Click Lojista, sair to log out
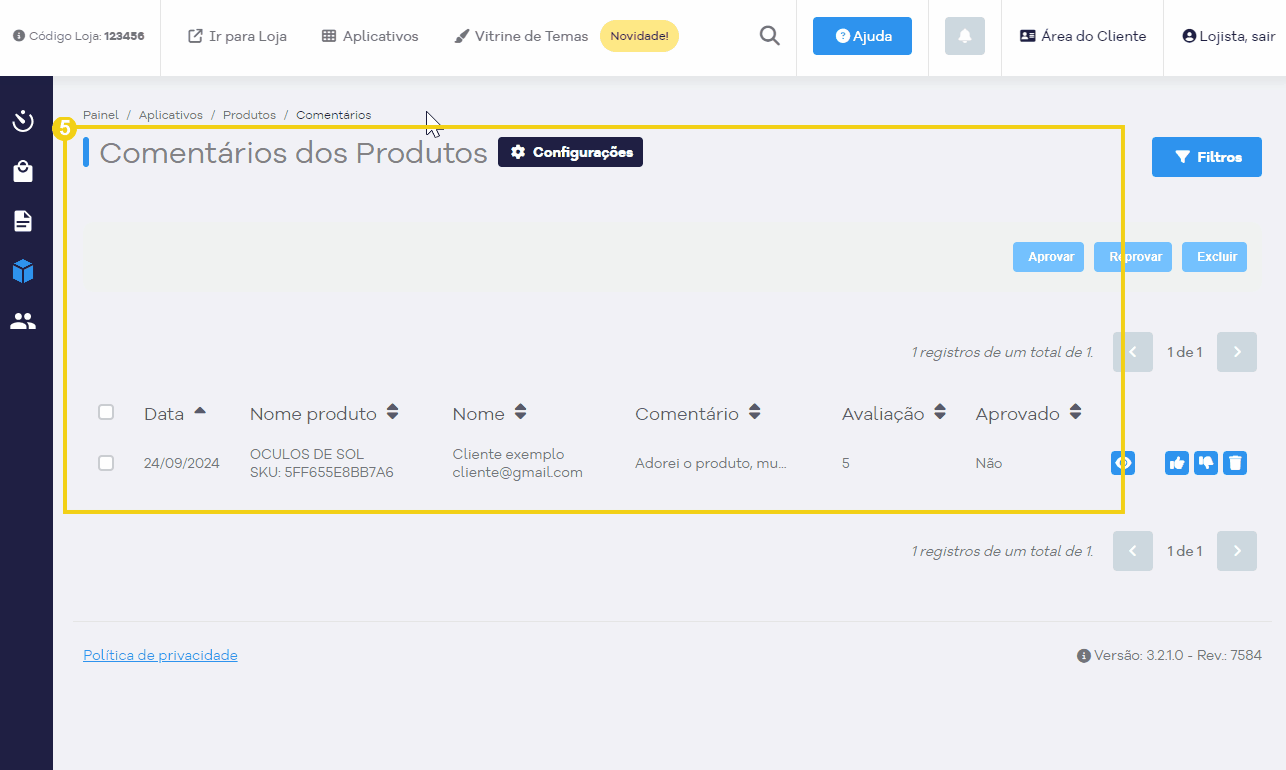The width and height of the screenshot is (1286, 770). point(1229,36)
